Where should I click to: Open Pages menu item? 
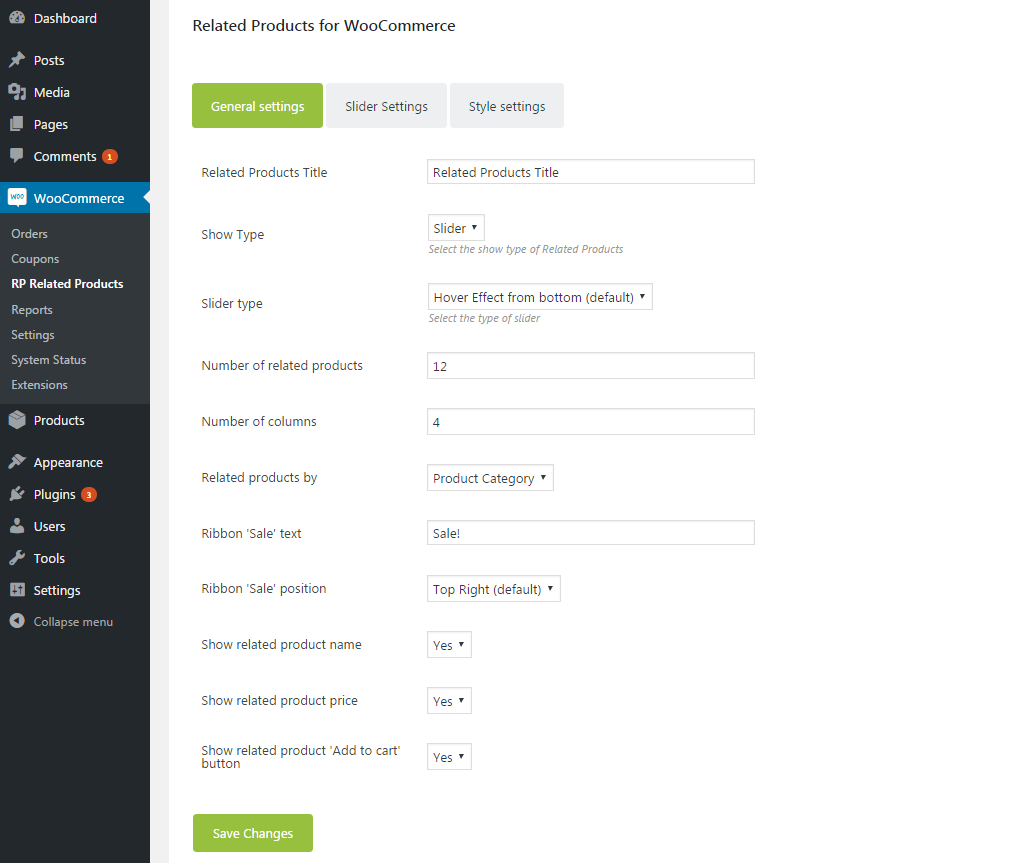[75, 124]
